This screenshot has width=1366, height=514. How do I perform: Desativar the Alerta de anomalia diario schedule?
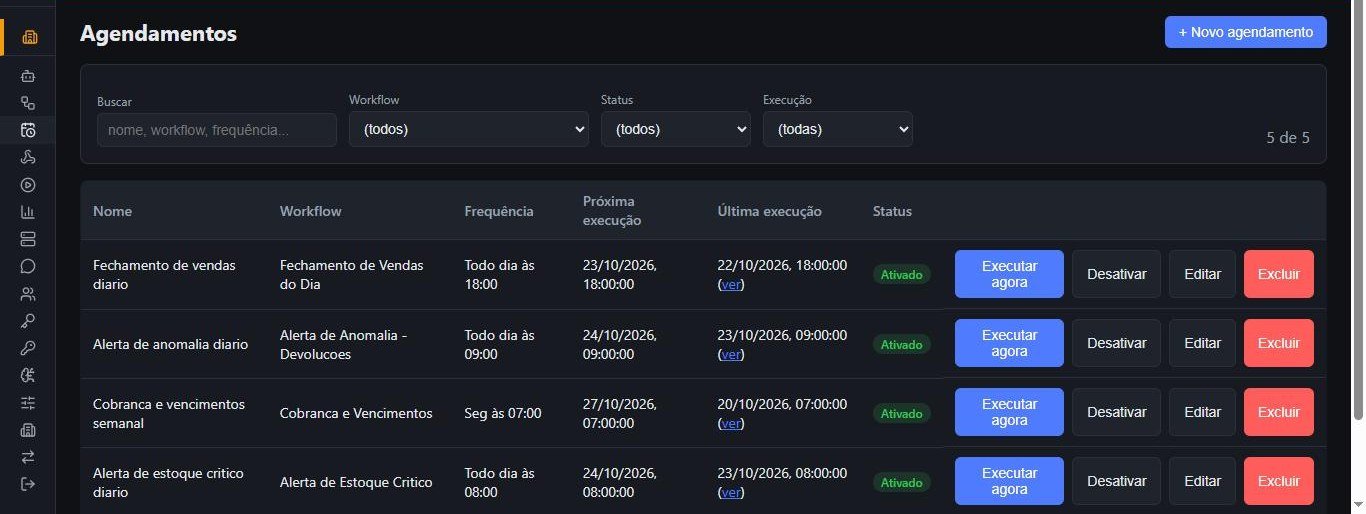pyautogui.click(x=1117, y=343)
